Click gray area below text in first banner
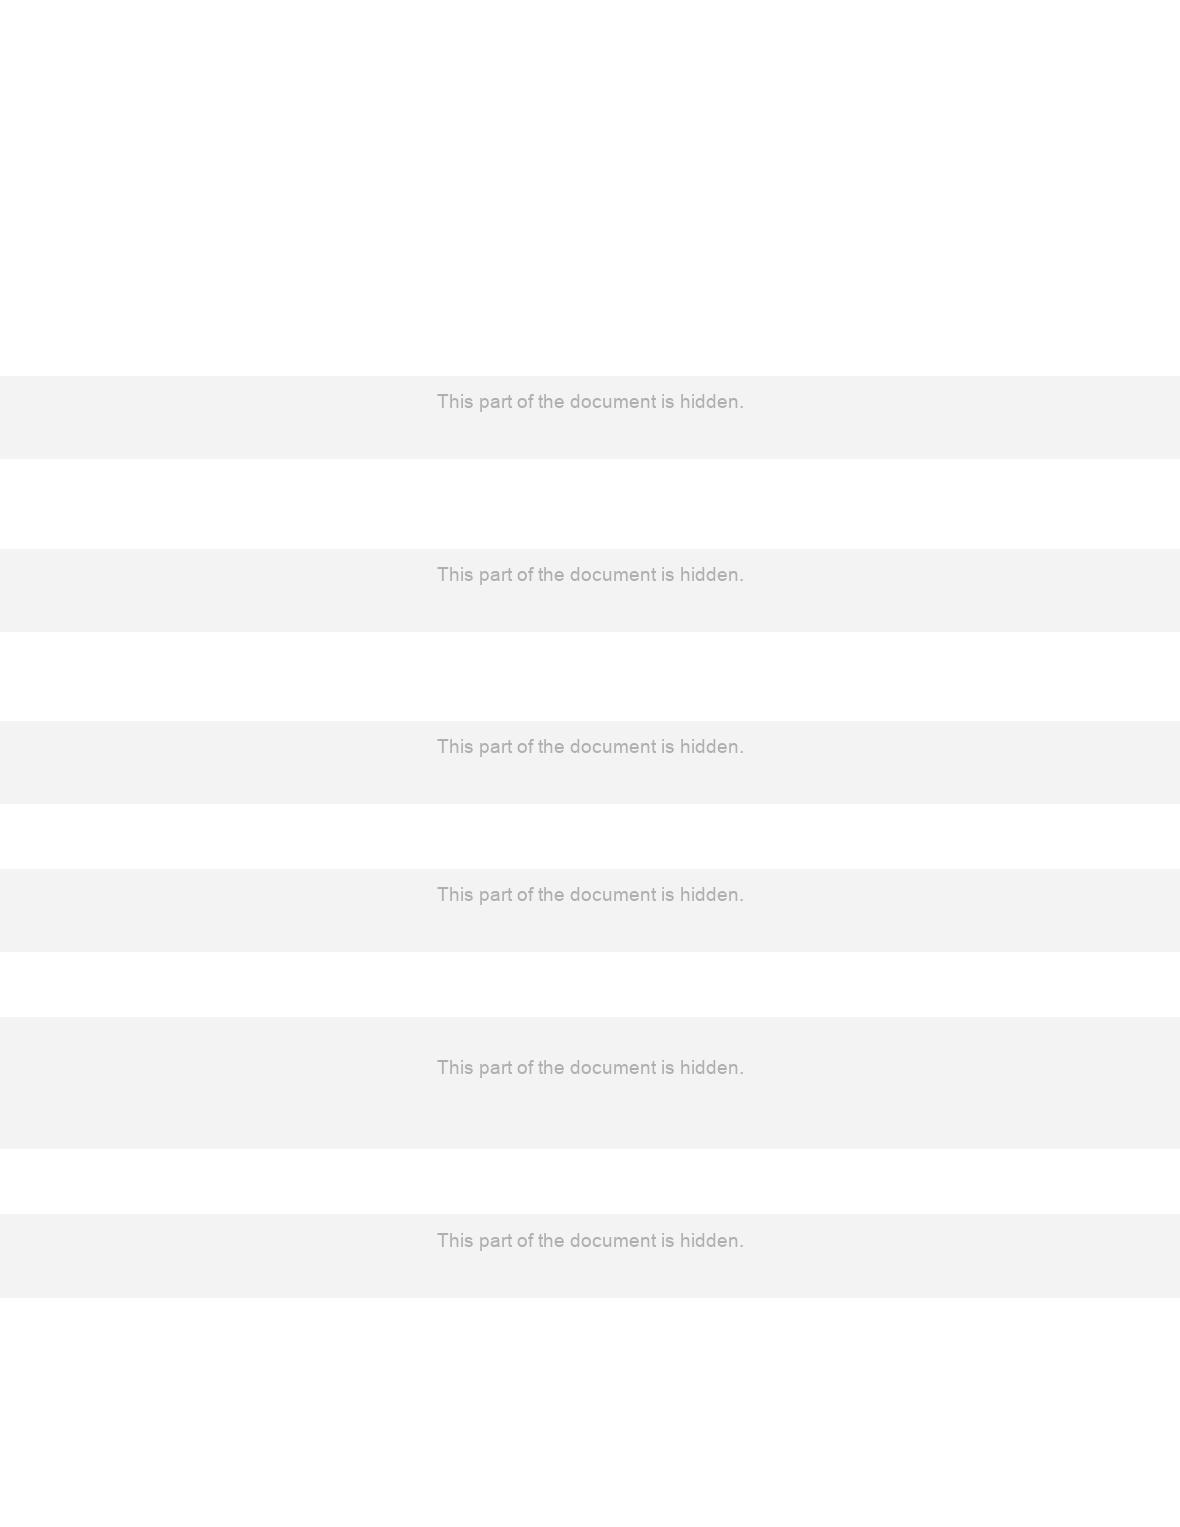The image size is (1180, 1527). (590, 436)
